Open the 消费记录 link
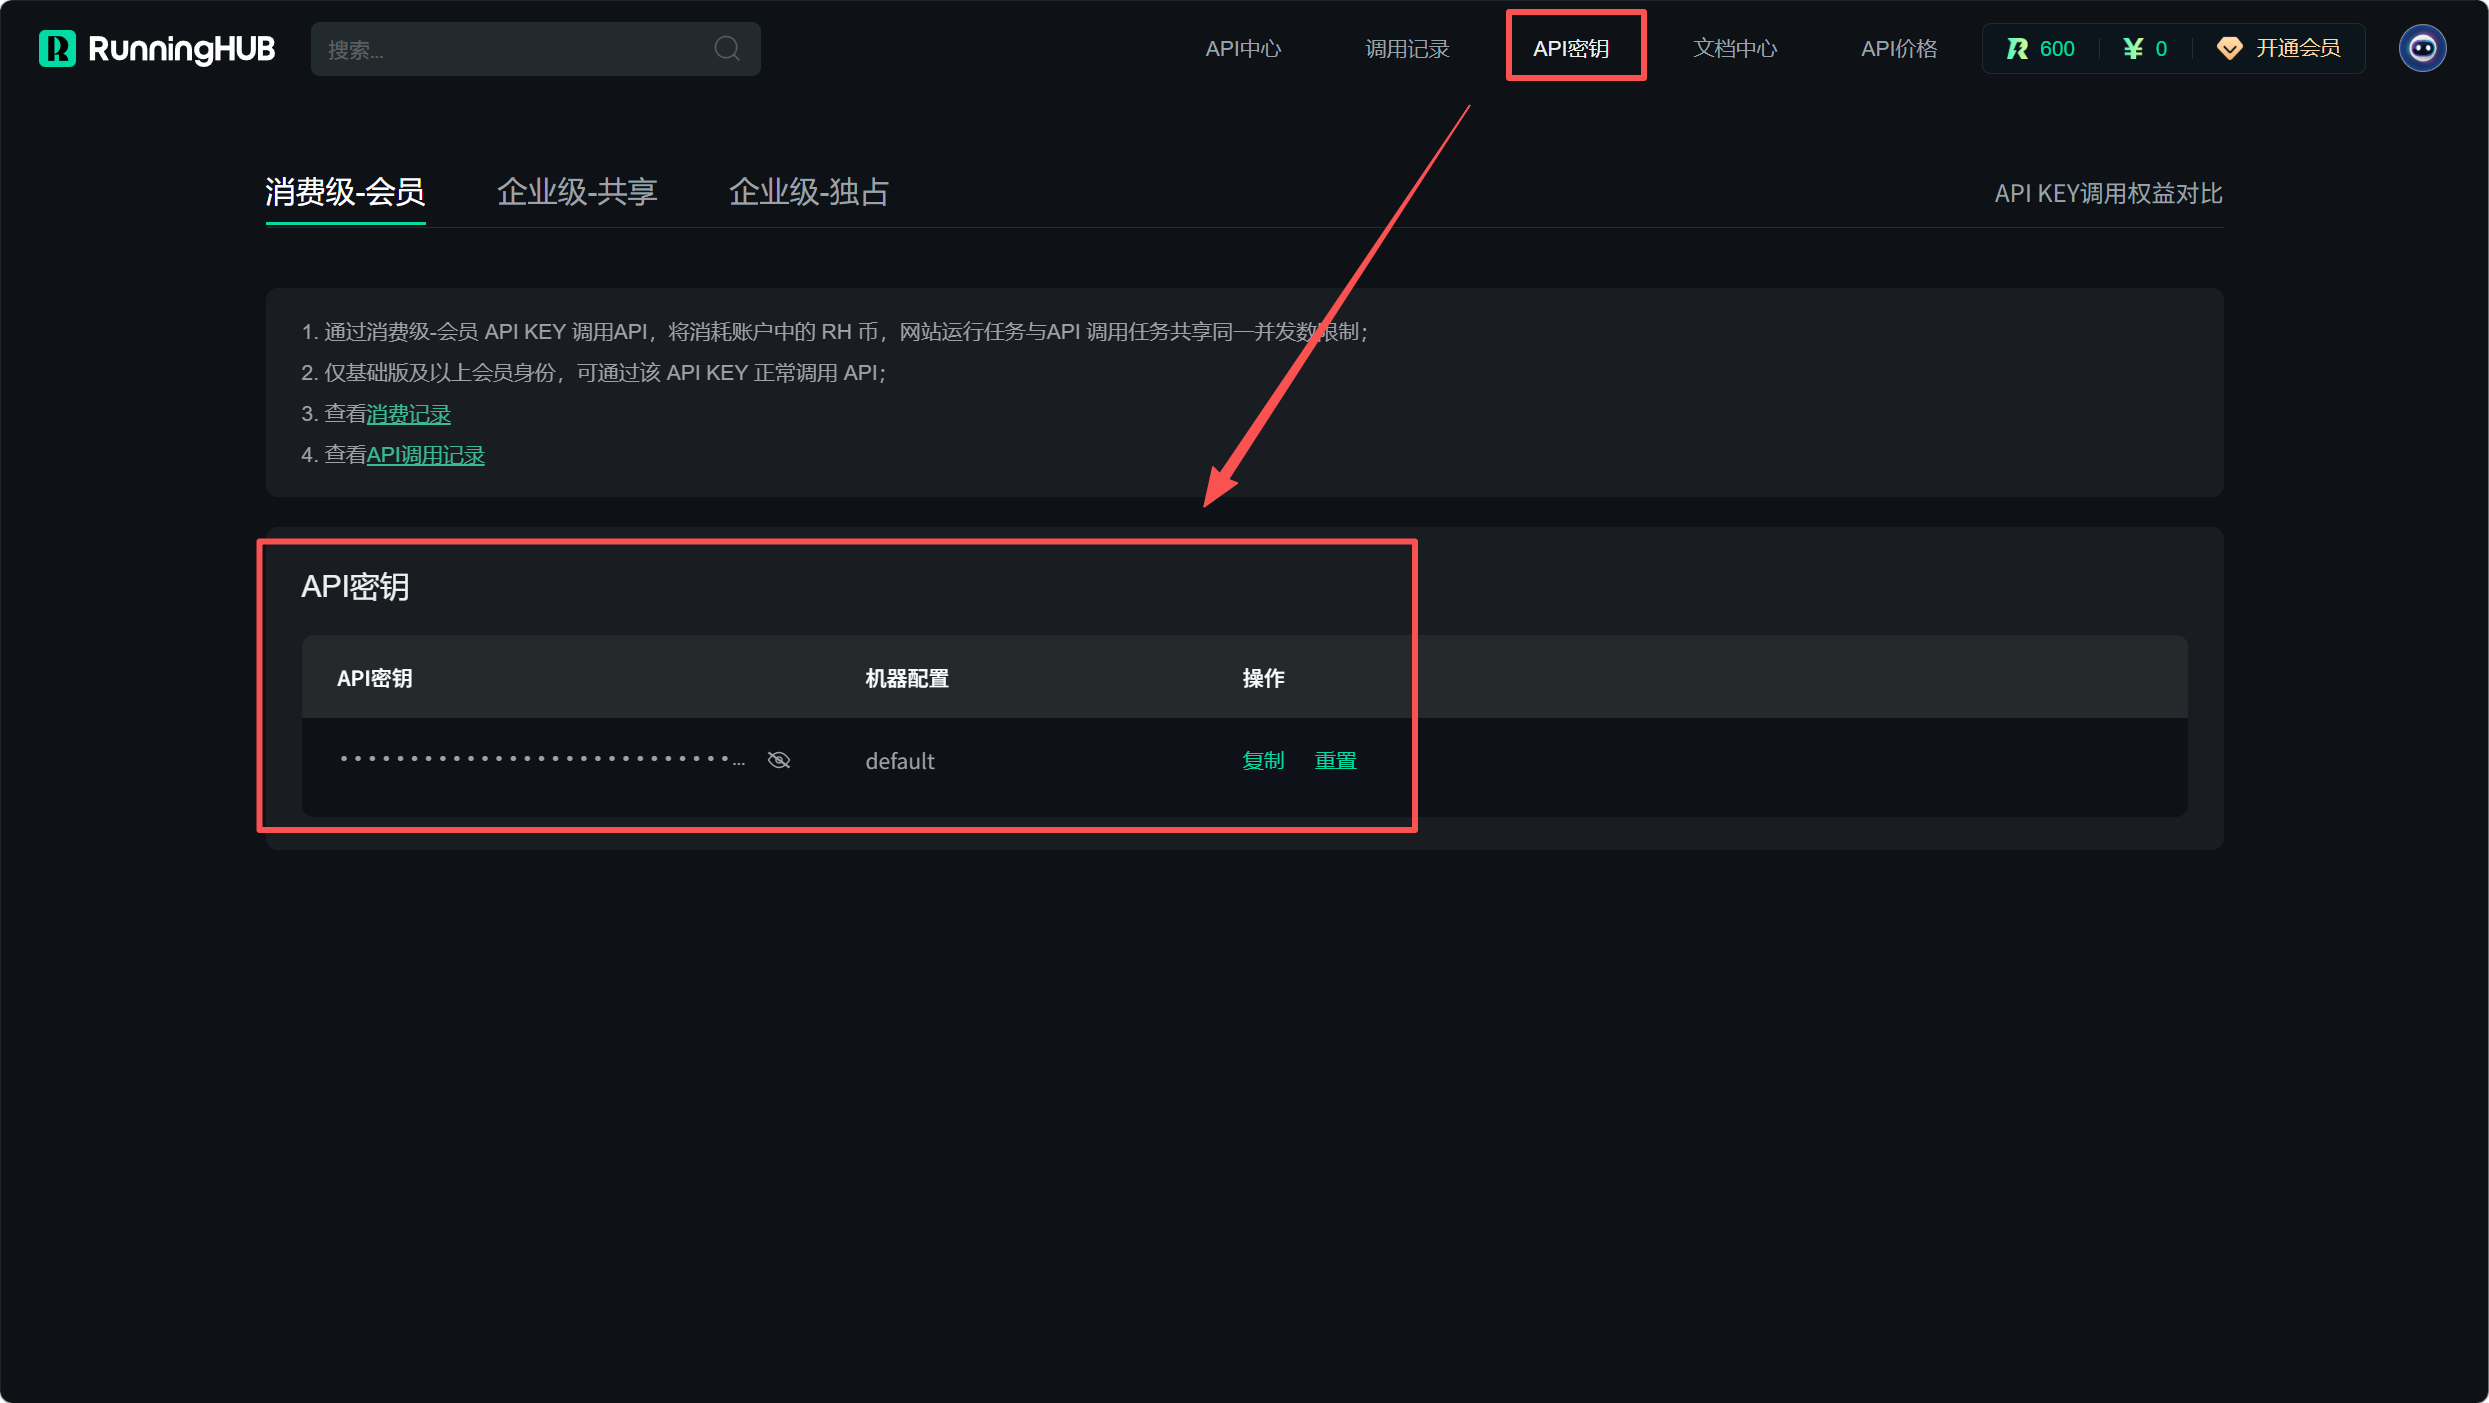This screenshot has height=1403, width=2489. (407, 413)
